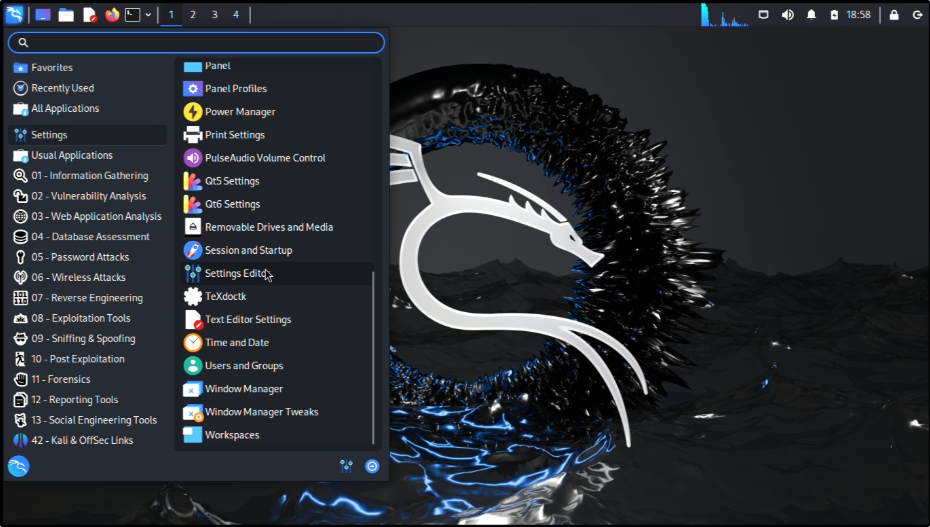Launch Panel settings entry
The width and height of the screenshot is (930, 527).
click(277, 66)
